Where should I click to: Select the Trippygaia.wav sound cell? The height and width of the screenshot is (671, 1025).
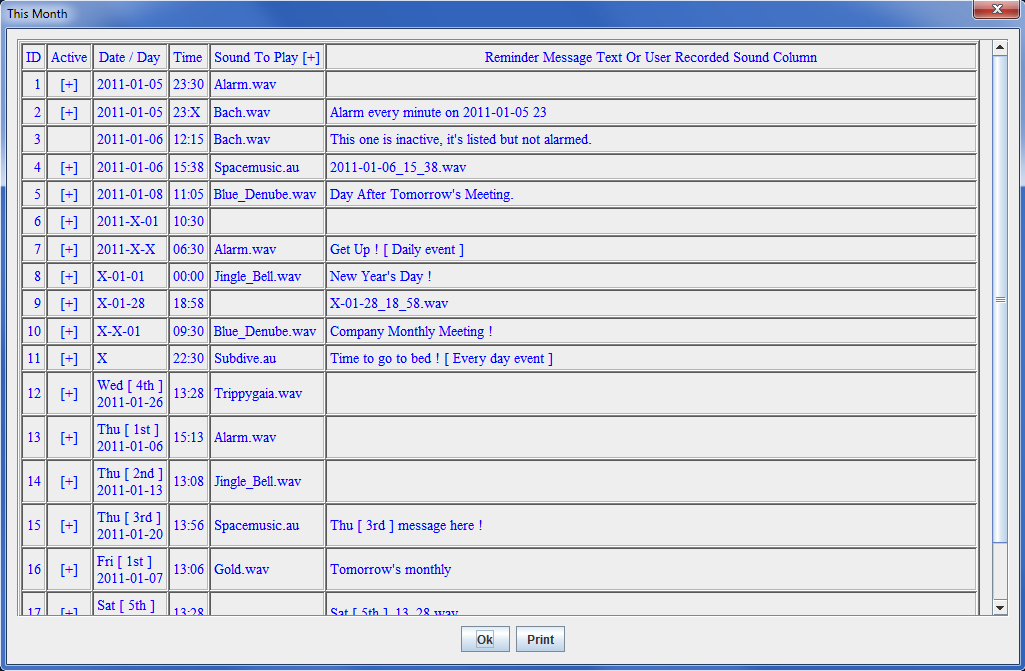coord(258,394)
